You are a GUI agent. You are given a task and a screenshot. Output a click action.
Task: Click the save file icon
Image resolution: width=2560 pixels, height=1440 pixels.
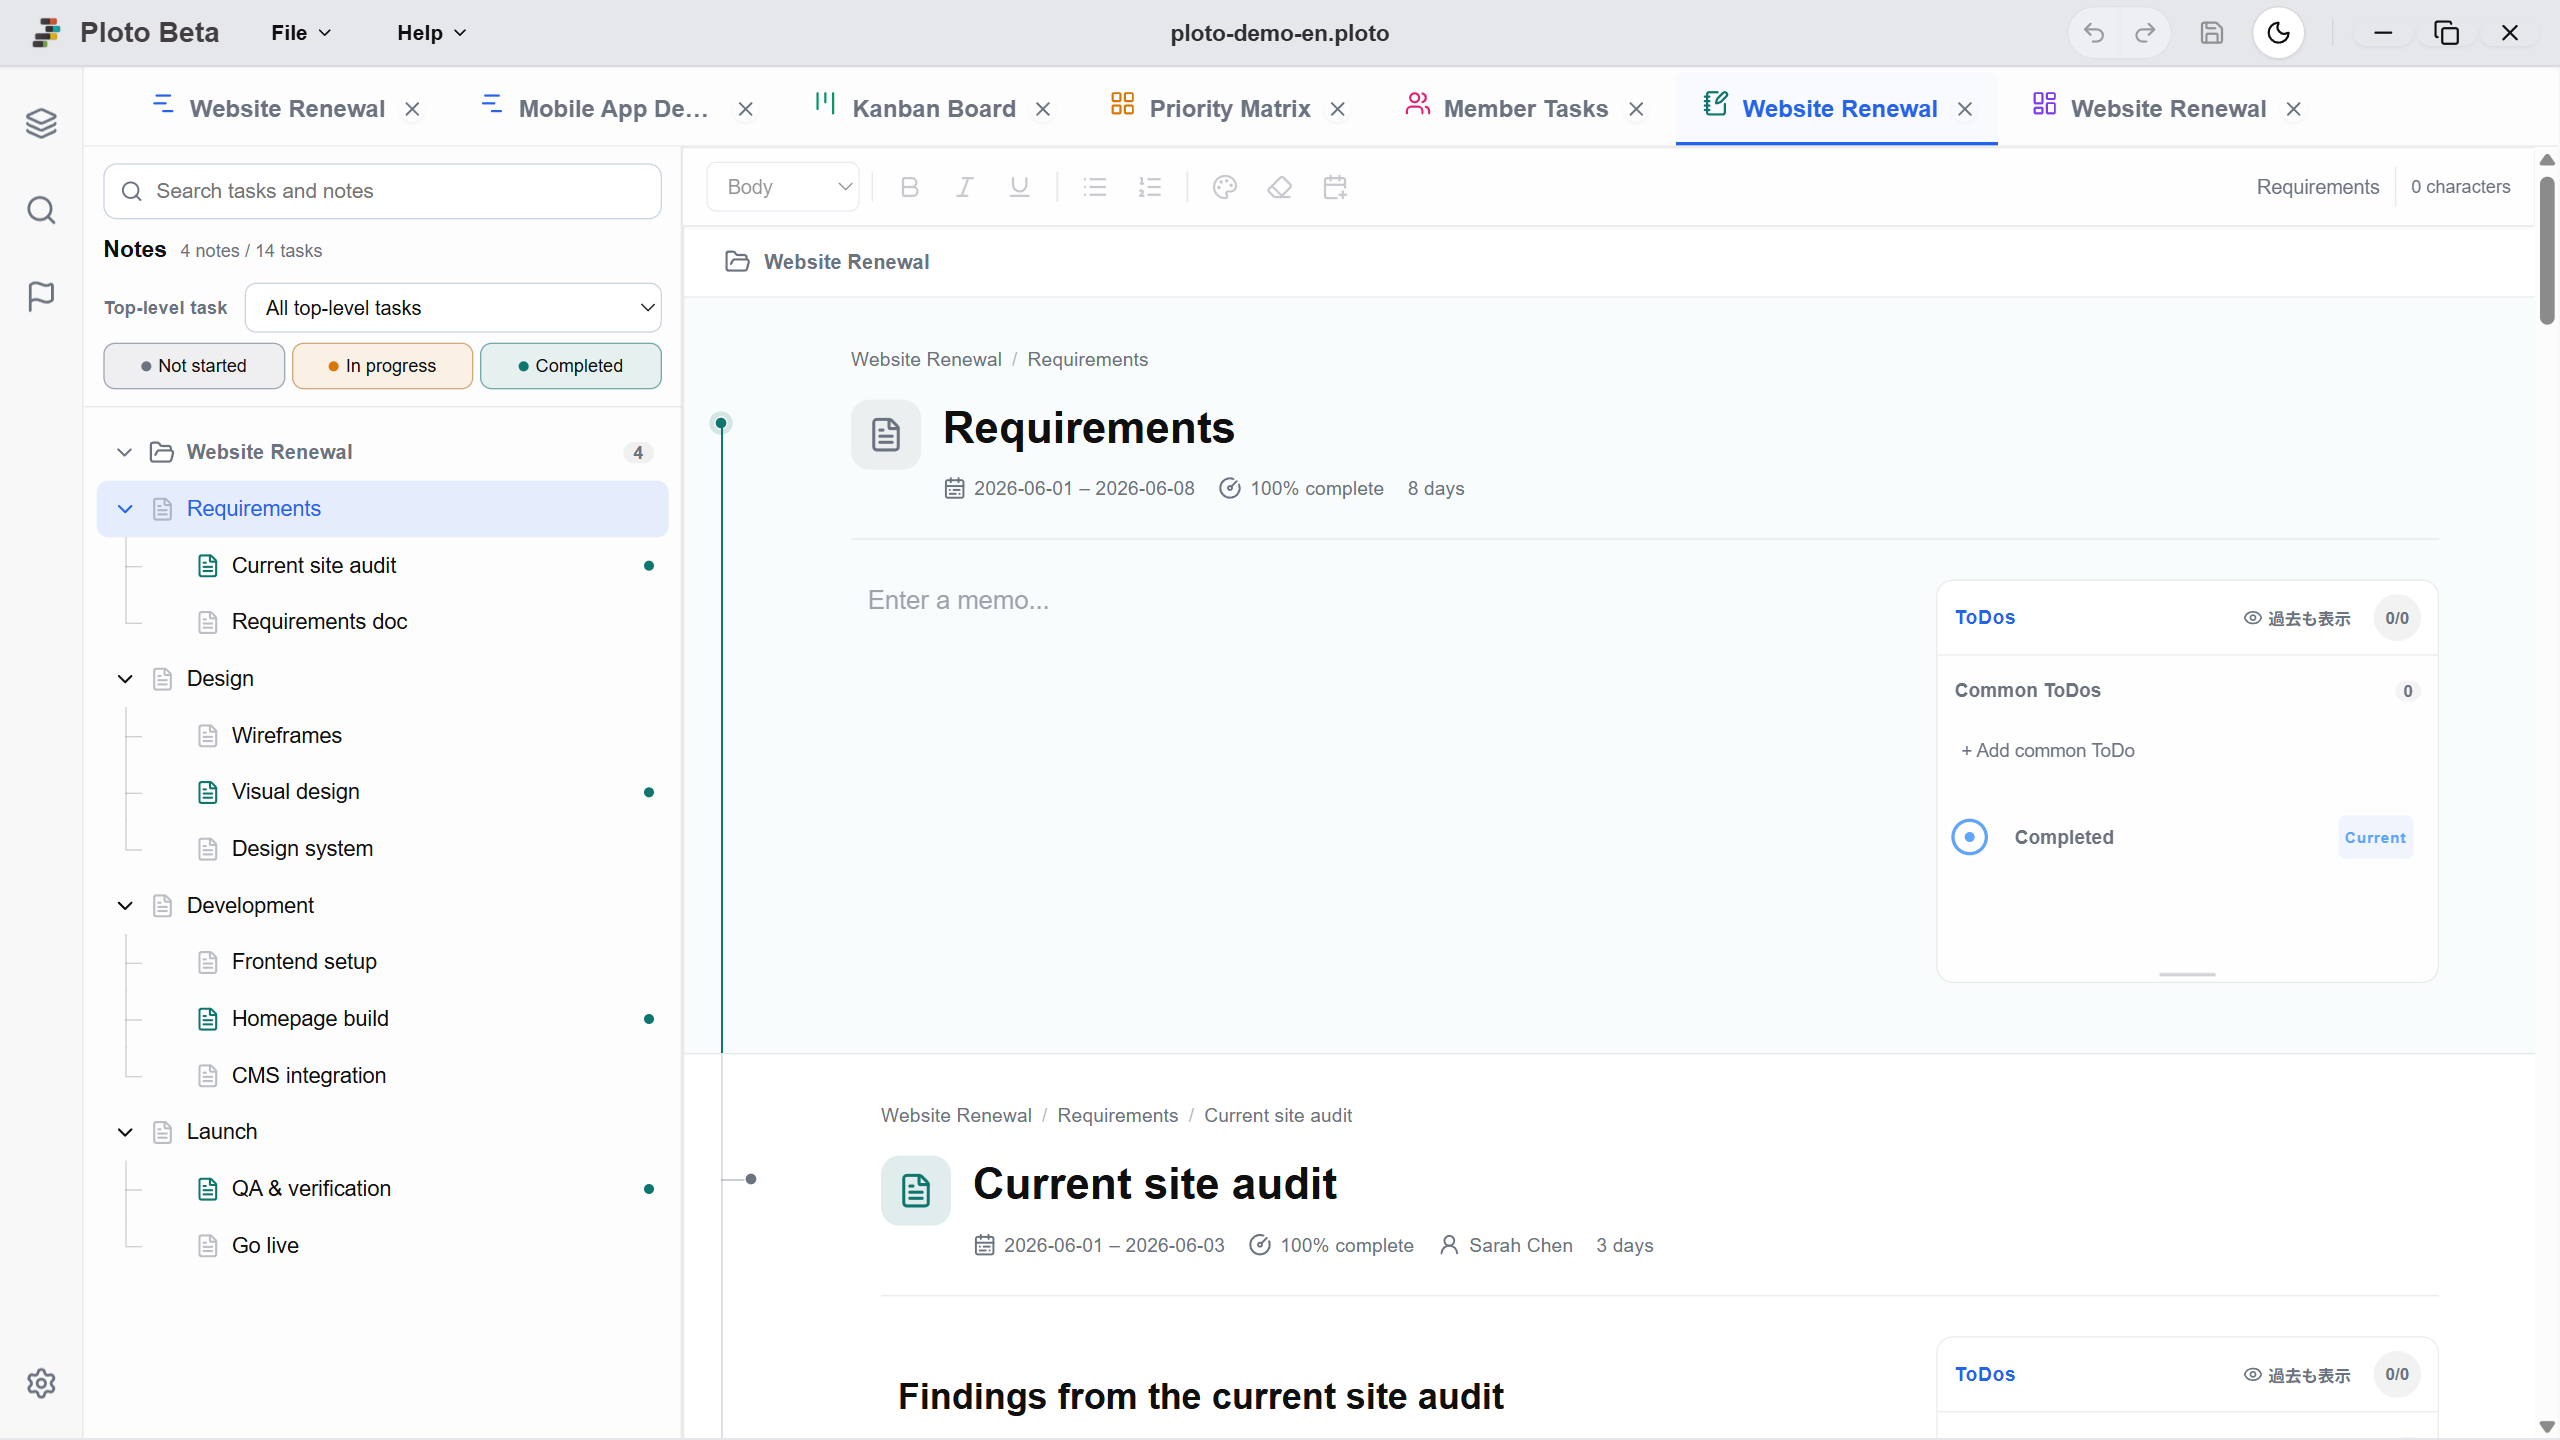tap(2211, 33)
